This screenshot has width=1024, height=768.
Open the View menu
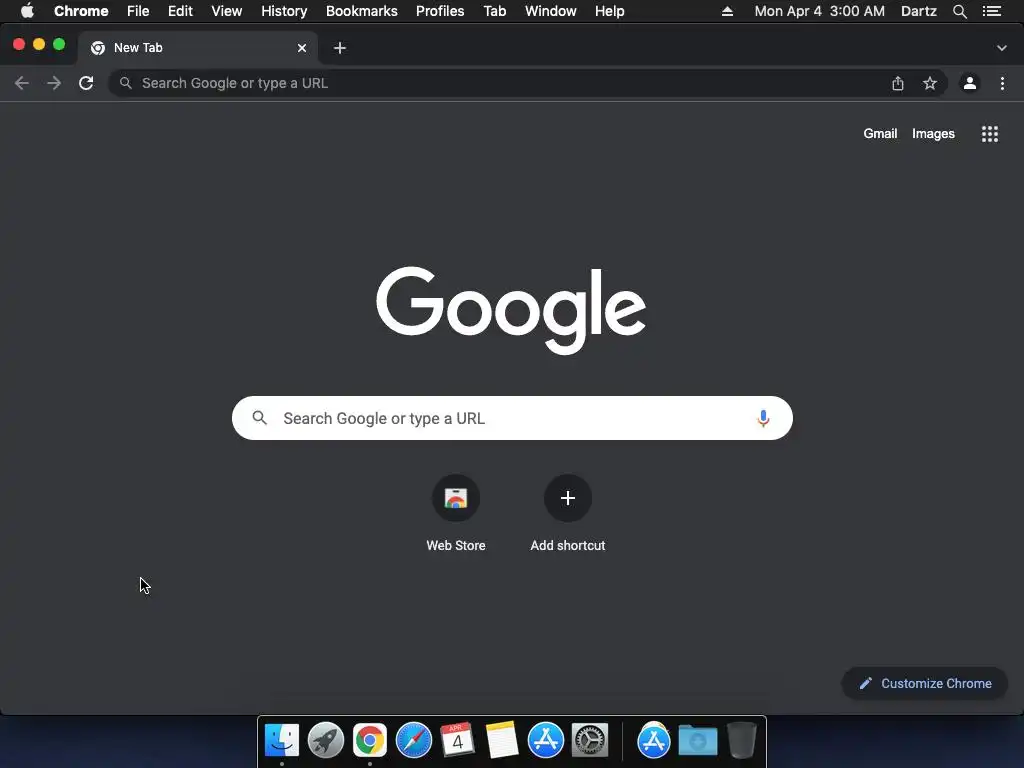click(x=227, y=11)
